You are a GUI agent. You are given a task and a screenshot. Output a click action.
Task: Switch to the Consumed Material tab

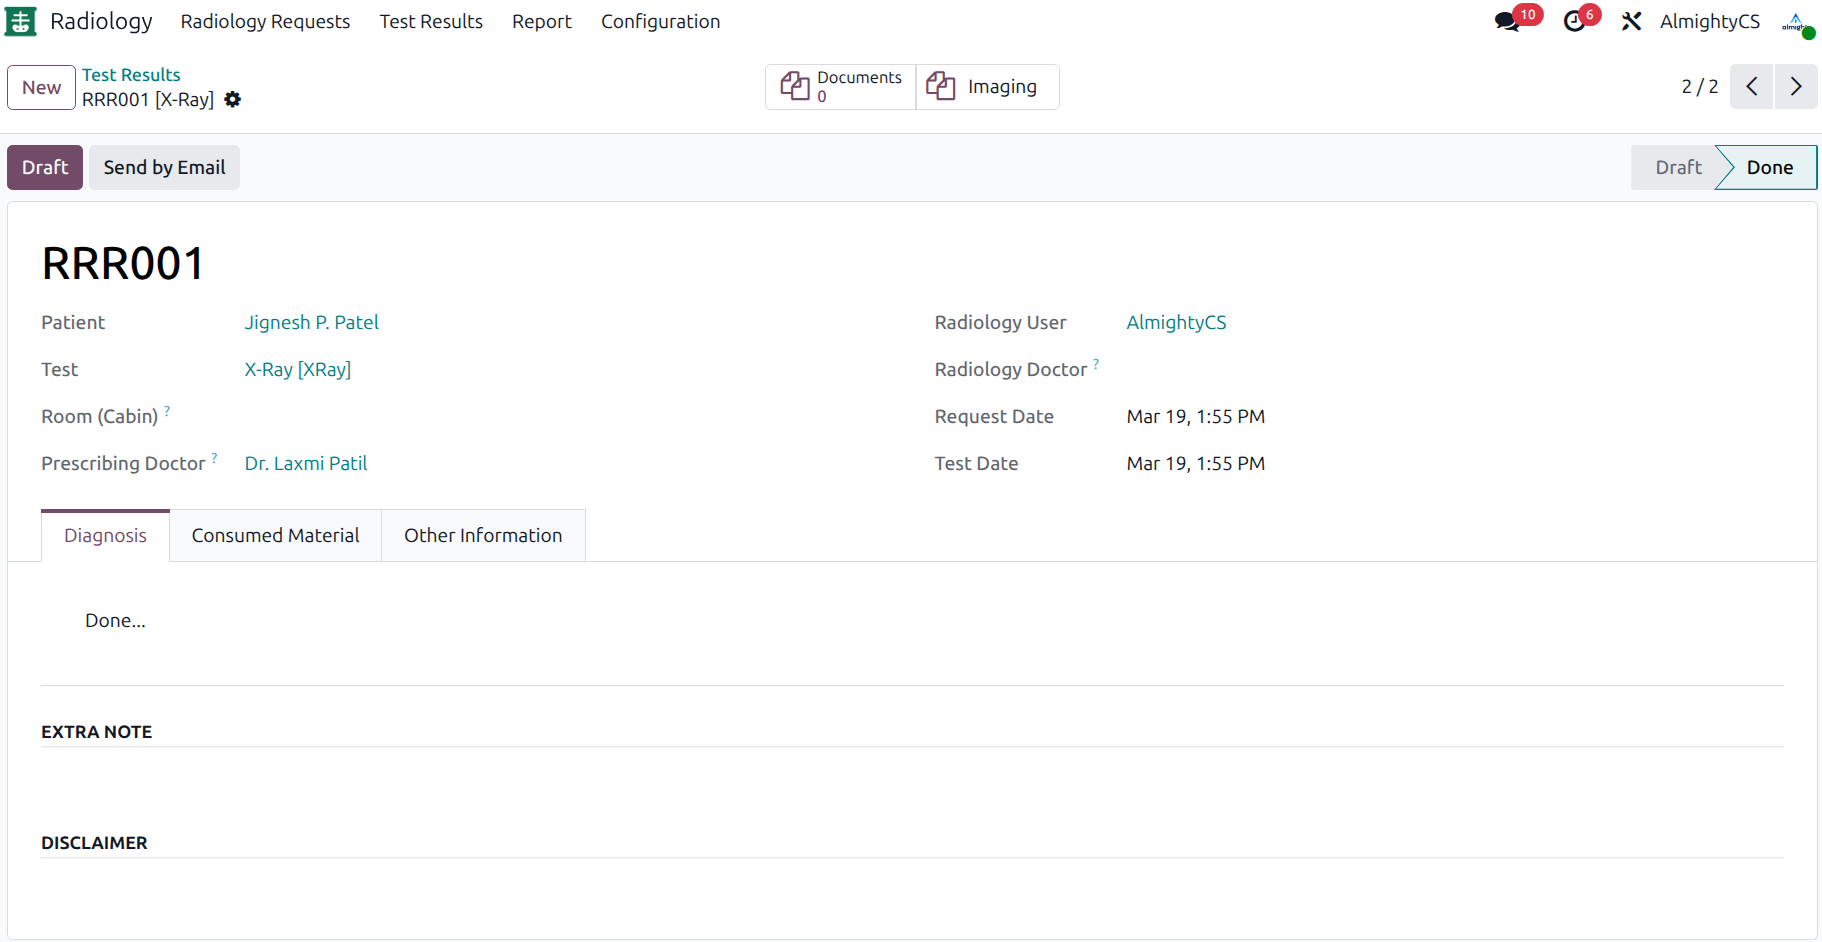pos(275,535)
